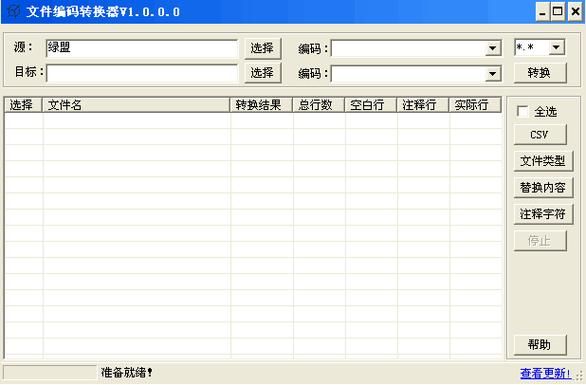Click the 源 source path input field

(142, 48)
